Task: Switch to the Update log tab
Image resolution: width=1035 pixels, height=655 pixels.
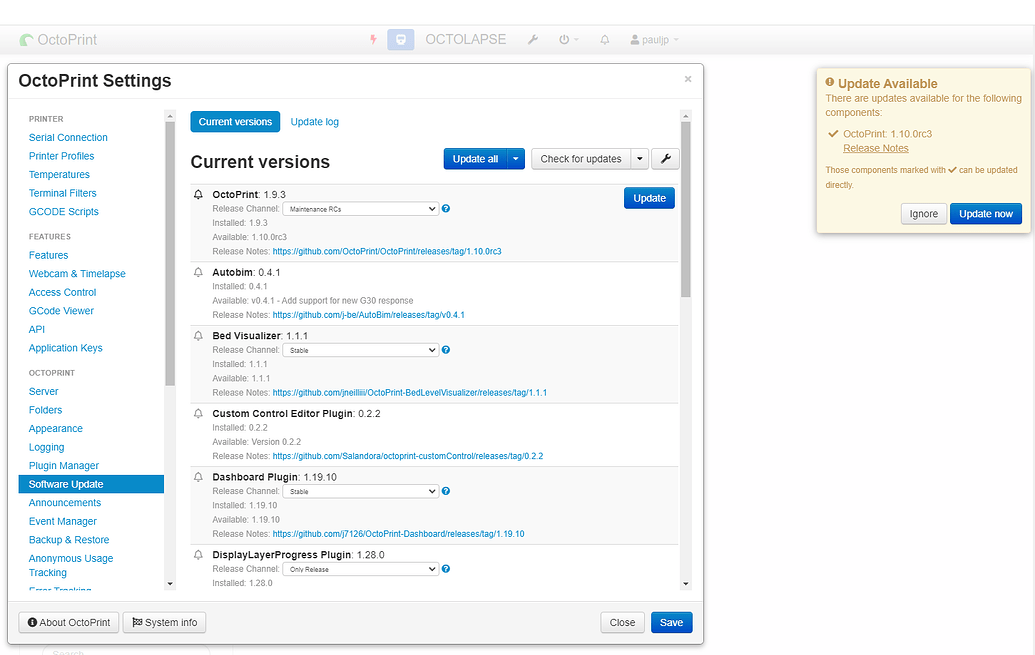Action: 314,121
